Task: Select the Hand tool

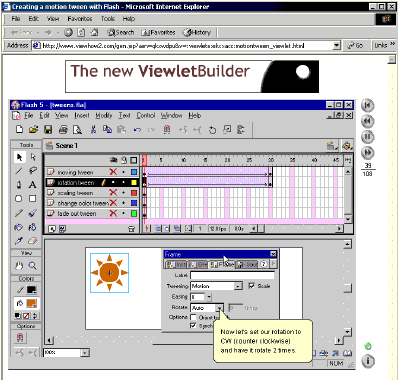Action: click(19, 265)
